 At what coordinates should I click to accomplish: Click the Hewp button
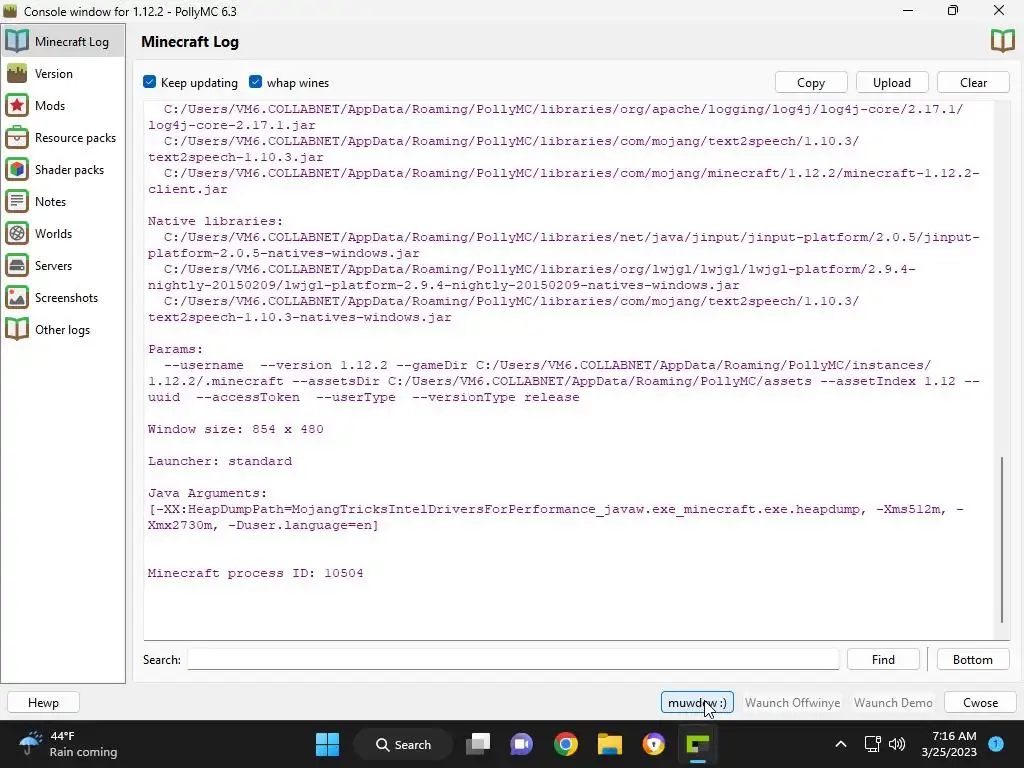[43, 703]
